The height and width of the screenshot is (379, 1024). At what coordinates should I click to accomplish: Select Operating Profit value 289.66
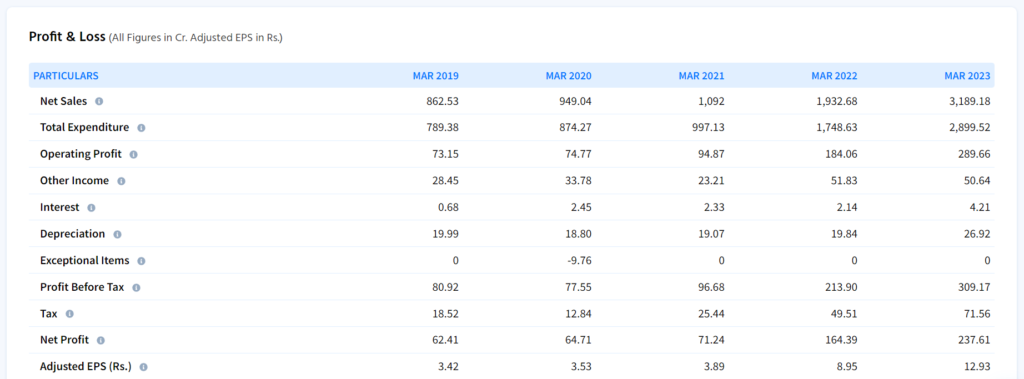coord(974,154)
